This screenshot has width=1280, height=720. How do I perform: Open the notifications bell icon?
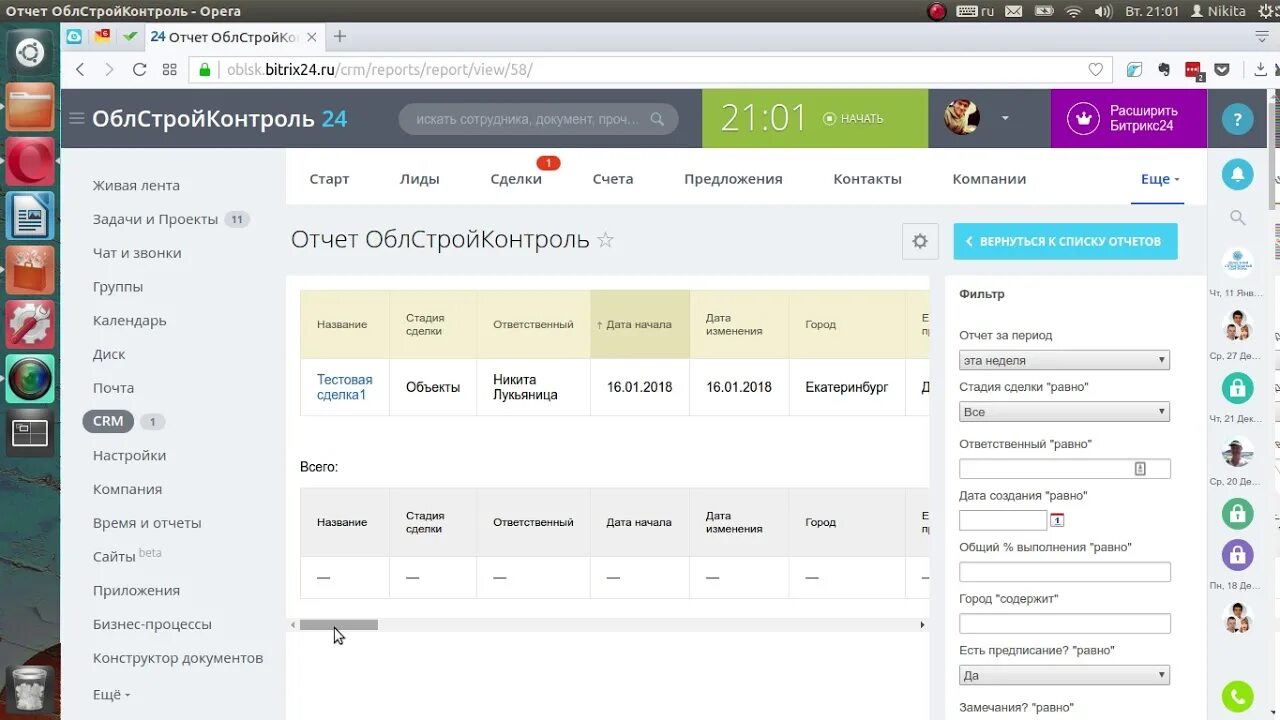1238,174
